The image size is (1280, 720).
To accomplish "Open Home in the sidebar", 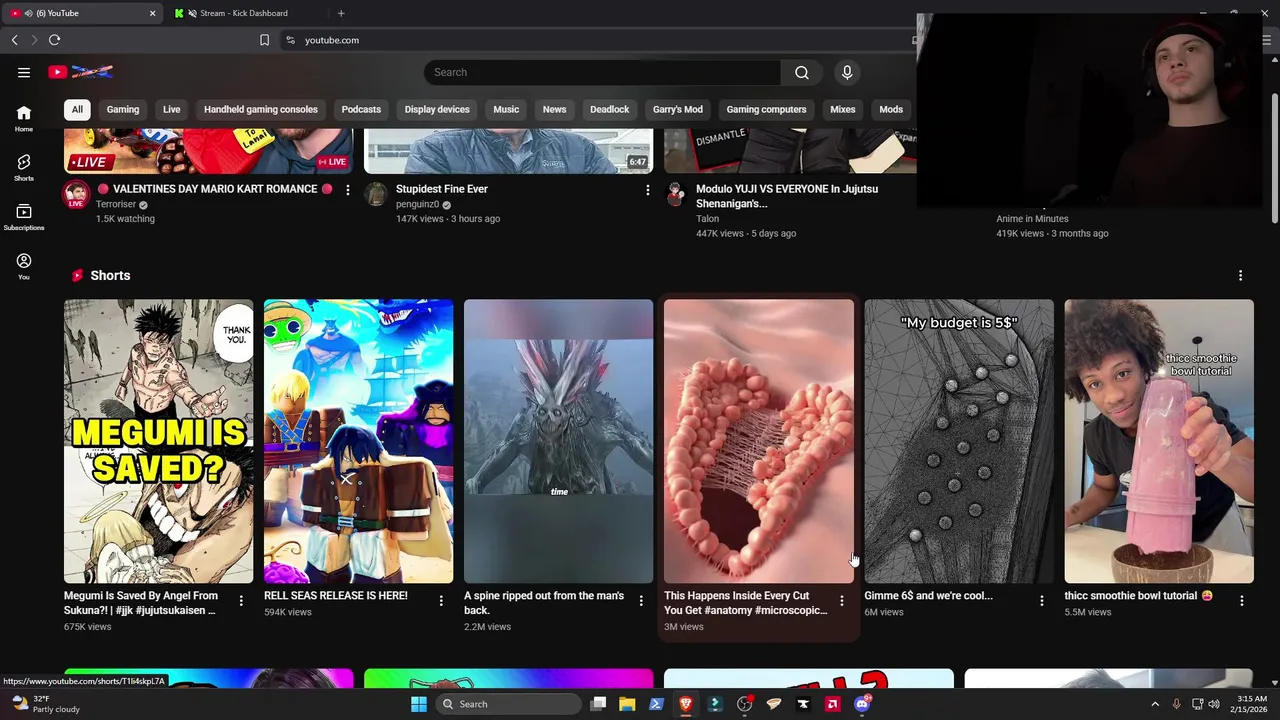I will click(x=24, y=118).
